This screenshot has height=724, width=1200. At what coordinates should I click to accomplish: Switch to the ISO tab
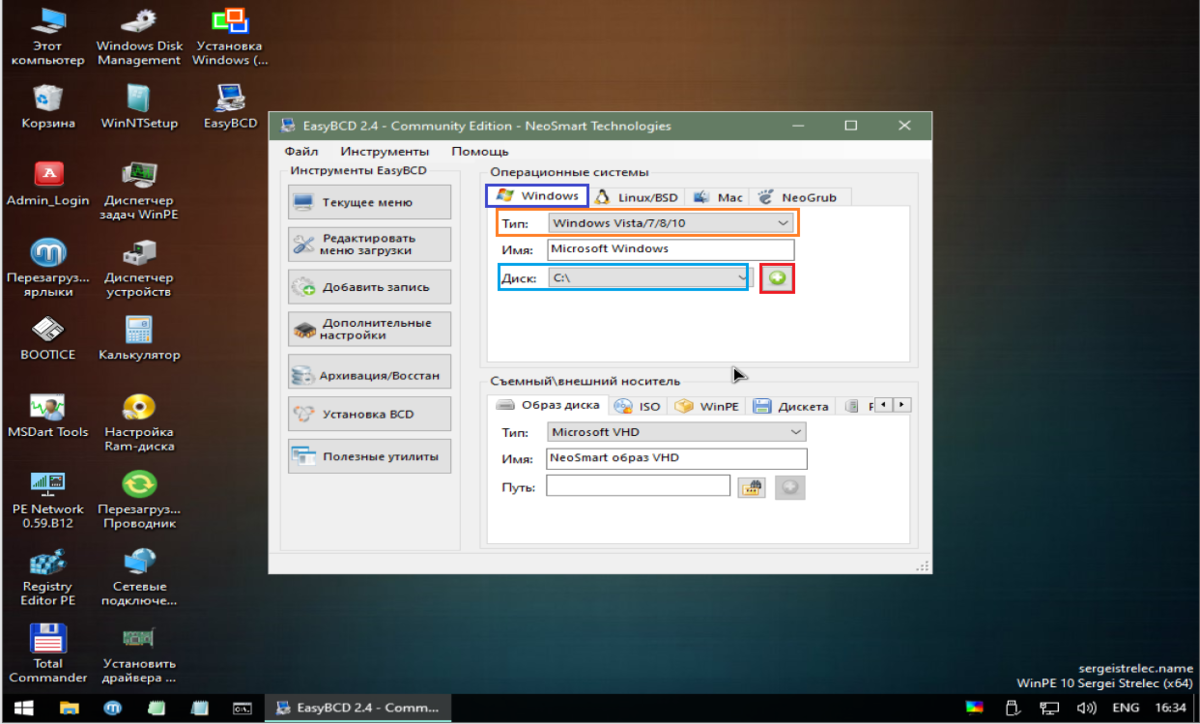click(638, 406)
